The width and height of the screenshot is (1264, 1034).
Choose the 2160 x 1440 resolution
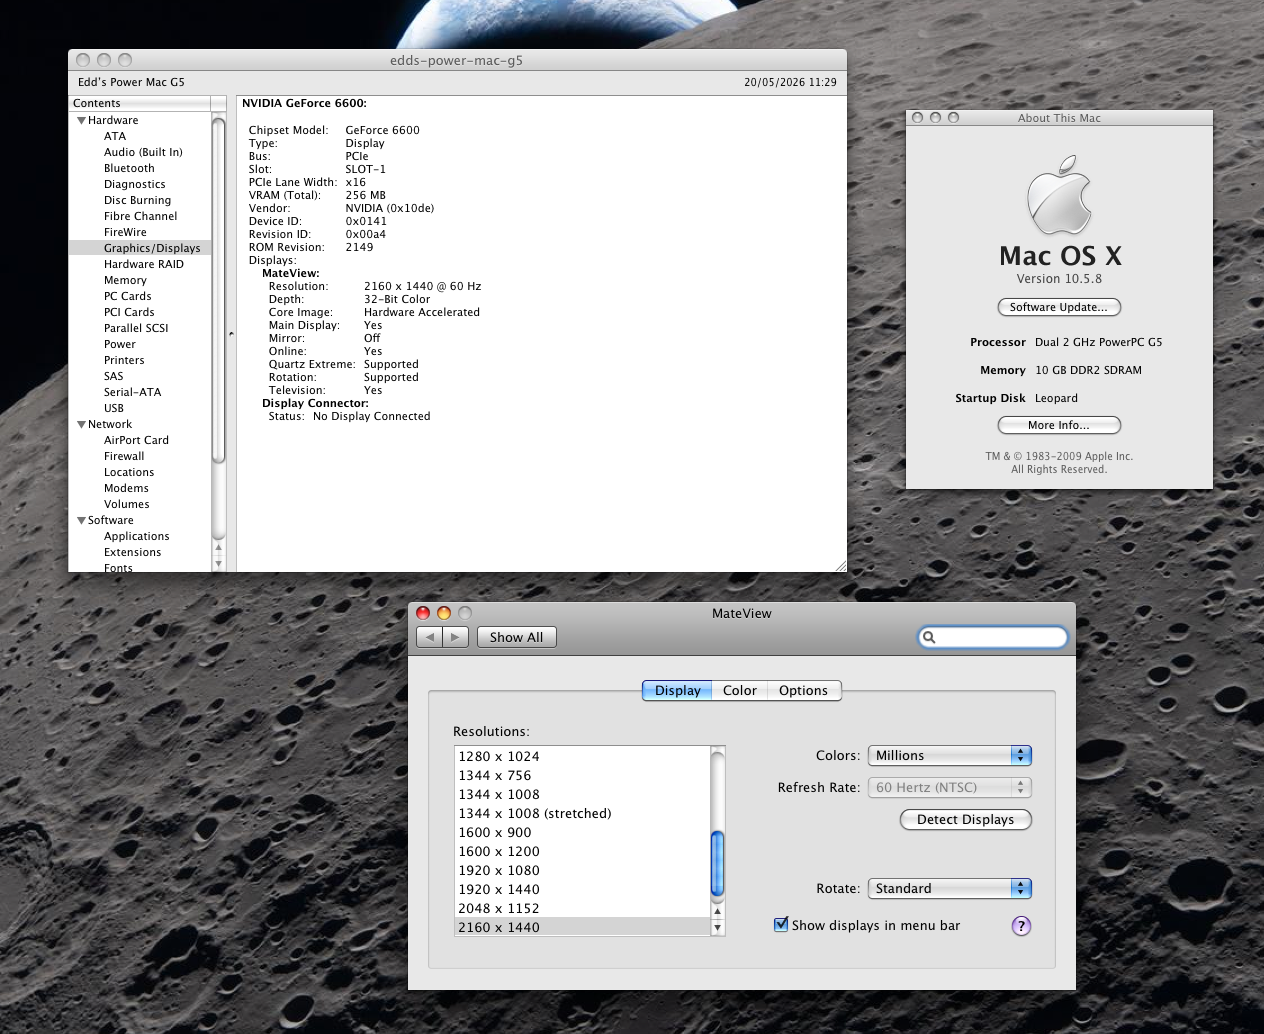pos(582,927)
